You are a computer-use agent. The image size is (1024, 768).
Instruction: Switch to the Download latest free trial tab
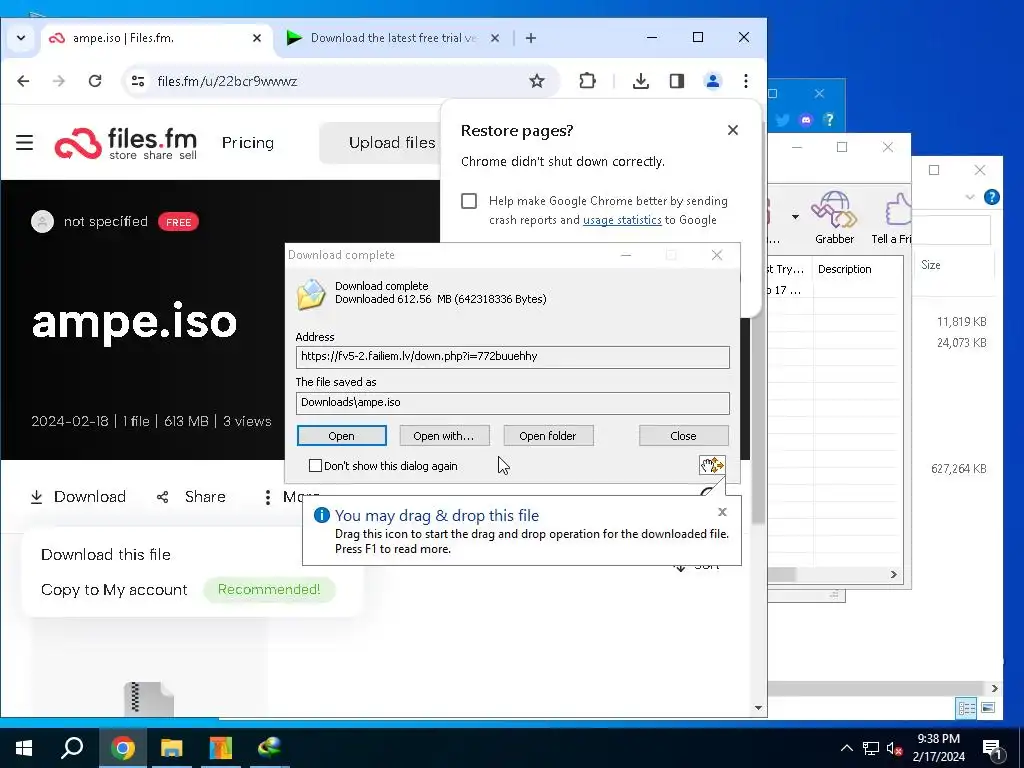392,38
